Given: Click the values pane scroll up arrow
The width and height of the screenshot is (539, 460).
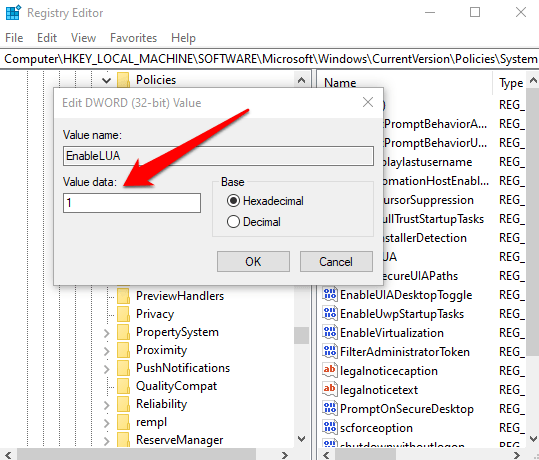Looking at the screenshot, I should (533, 80).
